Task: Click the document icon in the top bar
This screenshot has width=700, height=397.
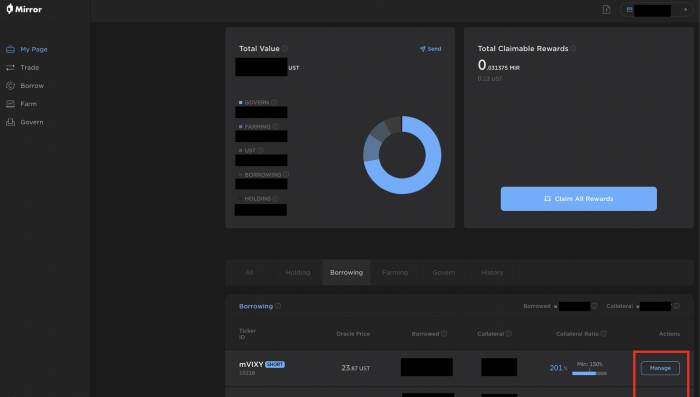Action: tap(606, 9)
